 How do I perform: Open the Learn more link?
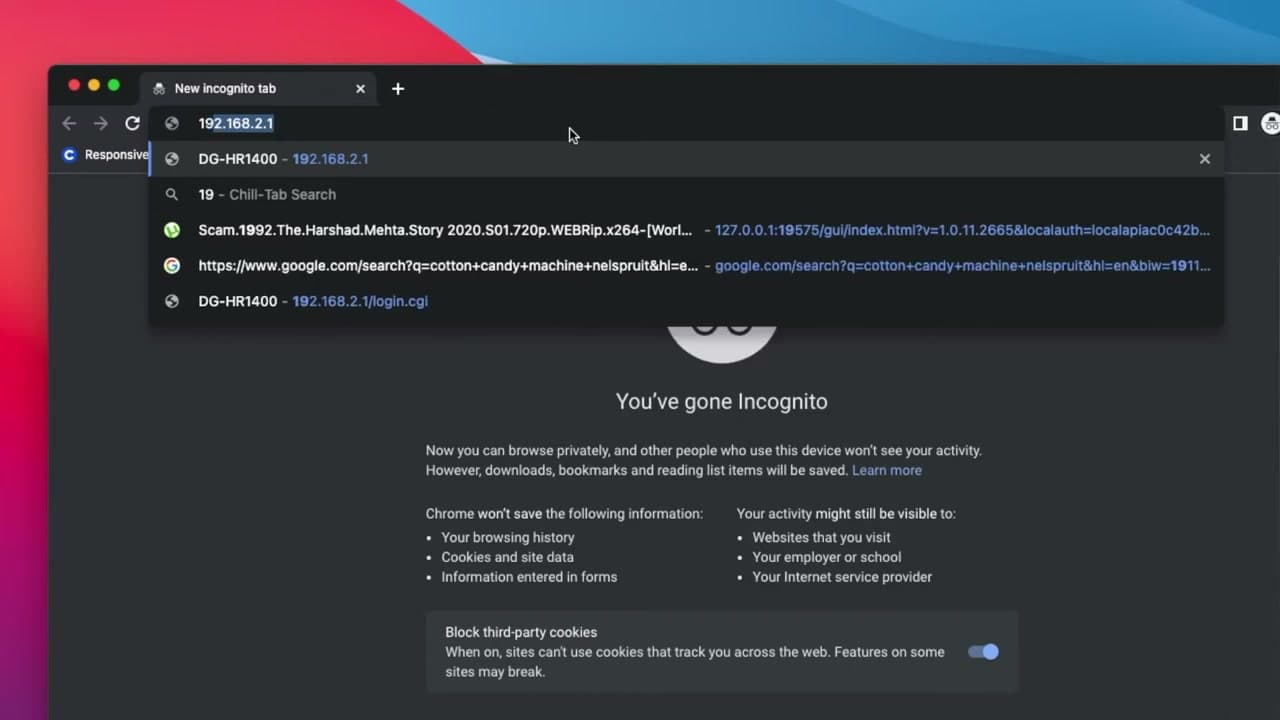point(887,470)
